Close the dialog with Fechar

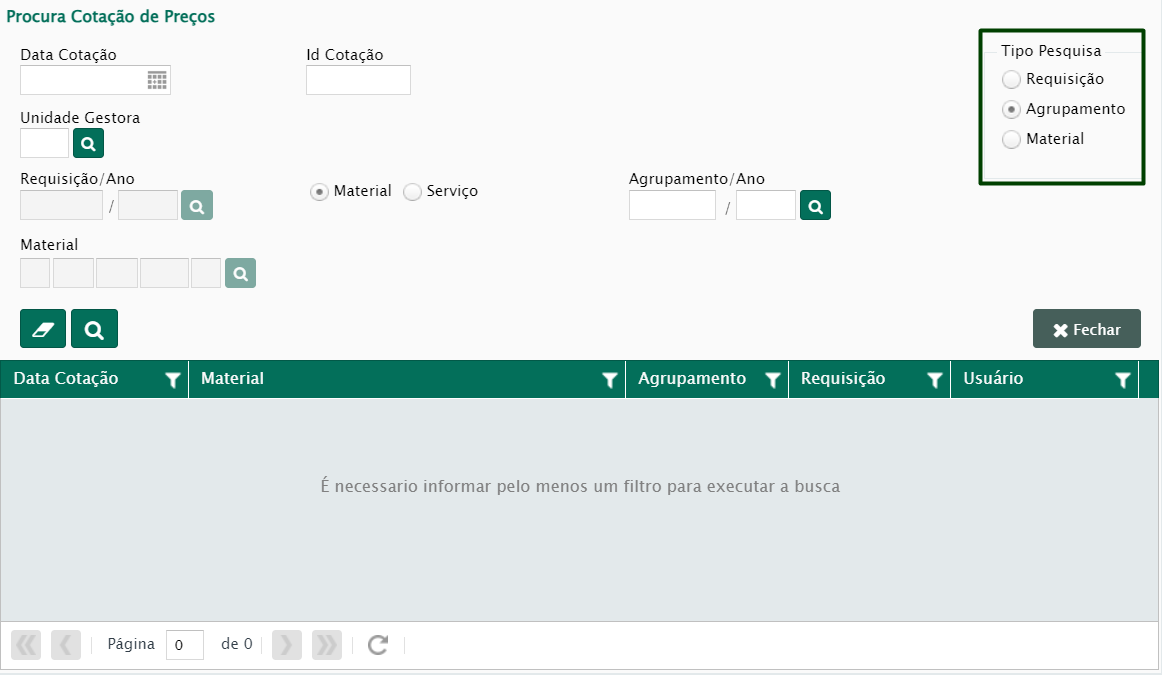click(x=1086, y=329)
